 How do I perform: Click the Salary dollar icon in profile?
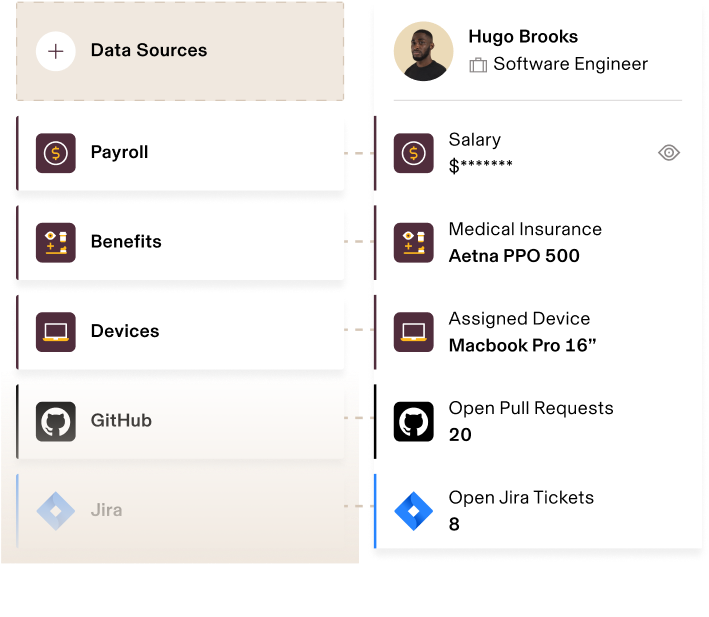pyautogui.click(x=413, y=153)
